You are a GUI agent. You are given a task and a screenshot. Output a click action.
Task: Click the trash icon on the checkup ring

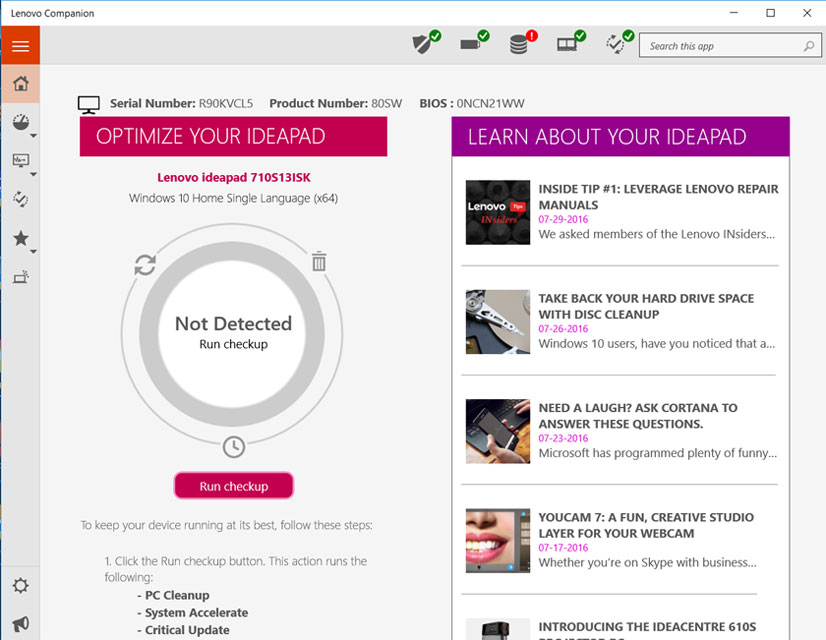319,261
